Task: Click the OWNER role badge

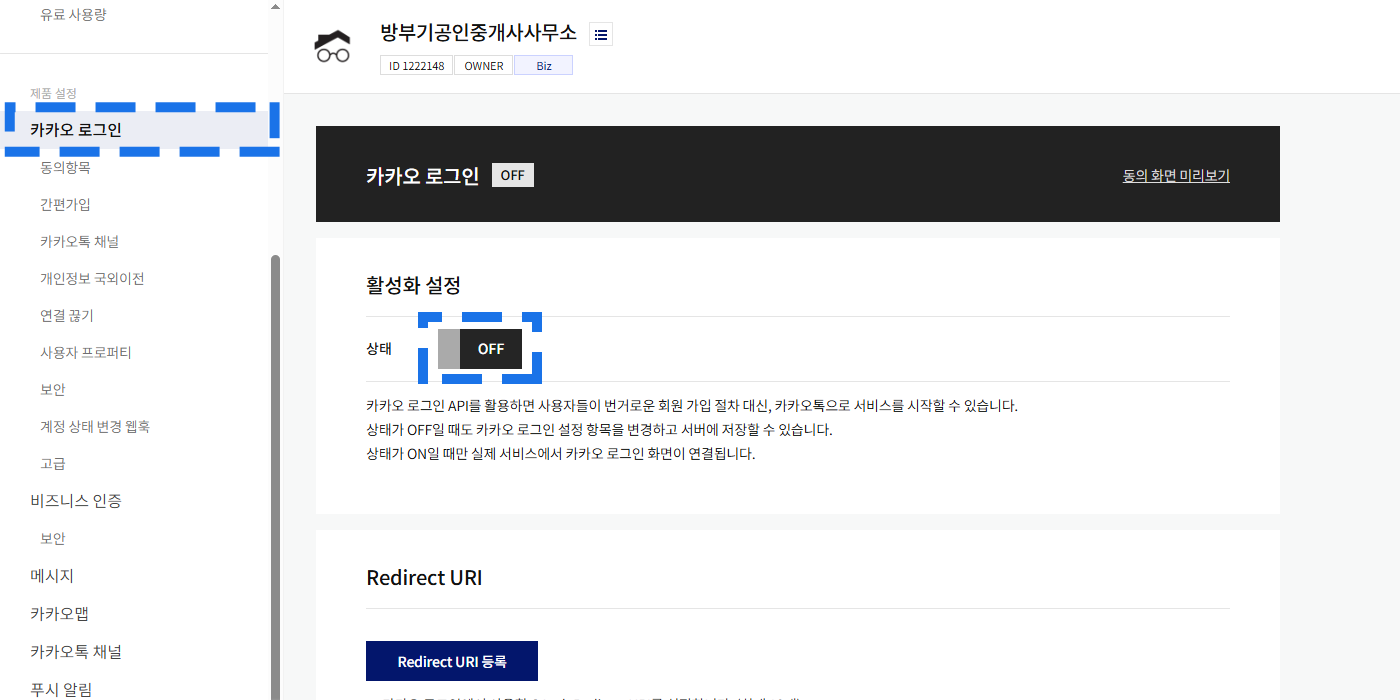Action: click(x=484, y=66)
